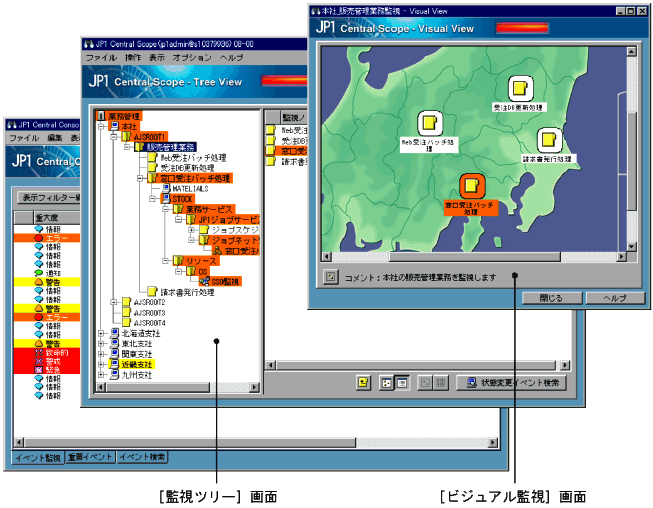Viewport: 653px width, 508px height.
Task: Switch to イベント検索 tab
Action: pos(142,457)
